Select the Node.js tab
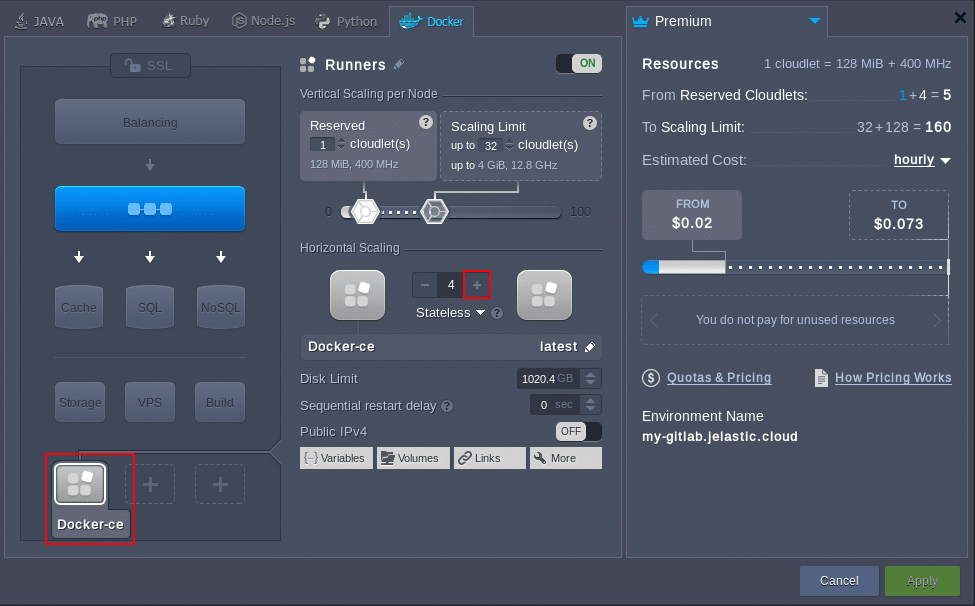Viewport: 975px width, 606px height. click(x=263, y=21)
